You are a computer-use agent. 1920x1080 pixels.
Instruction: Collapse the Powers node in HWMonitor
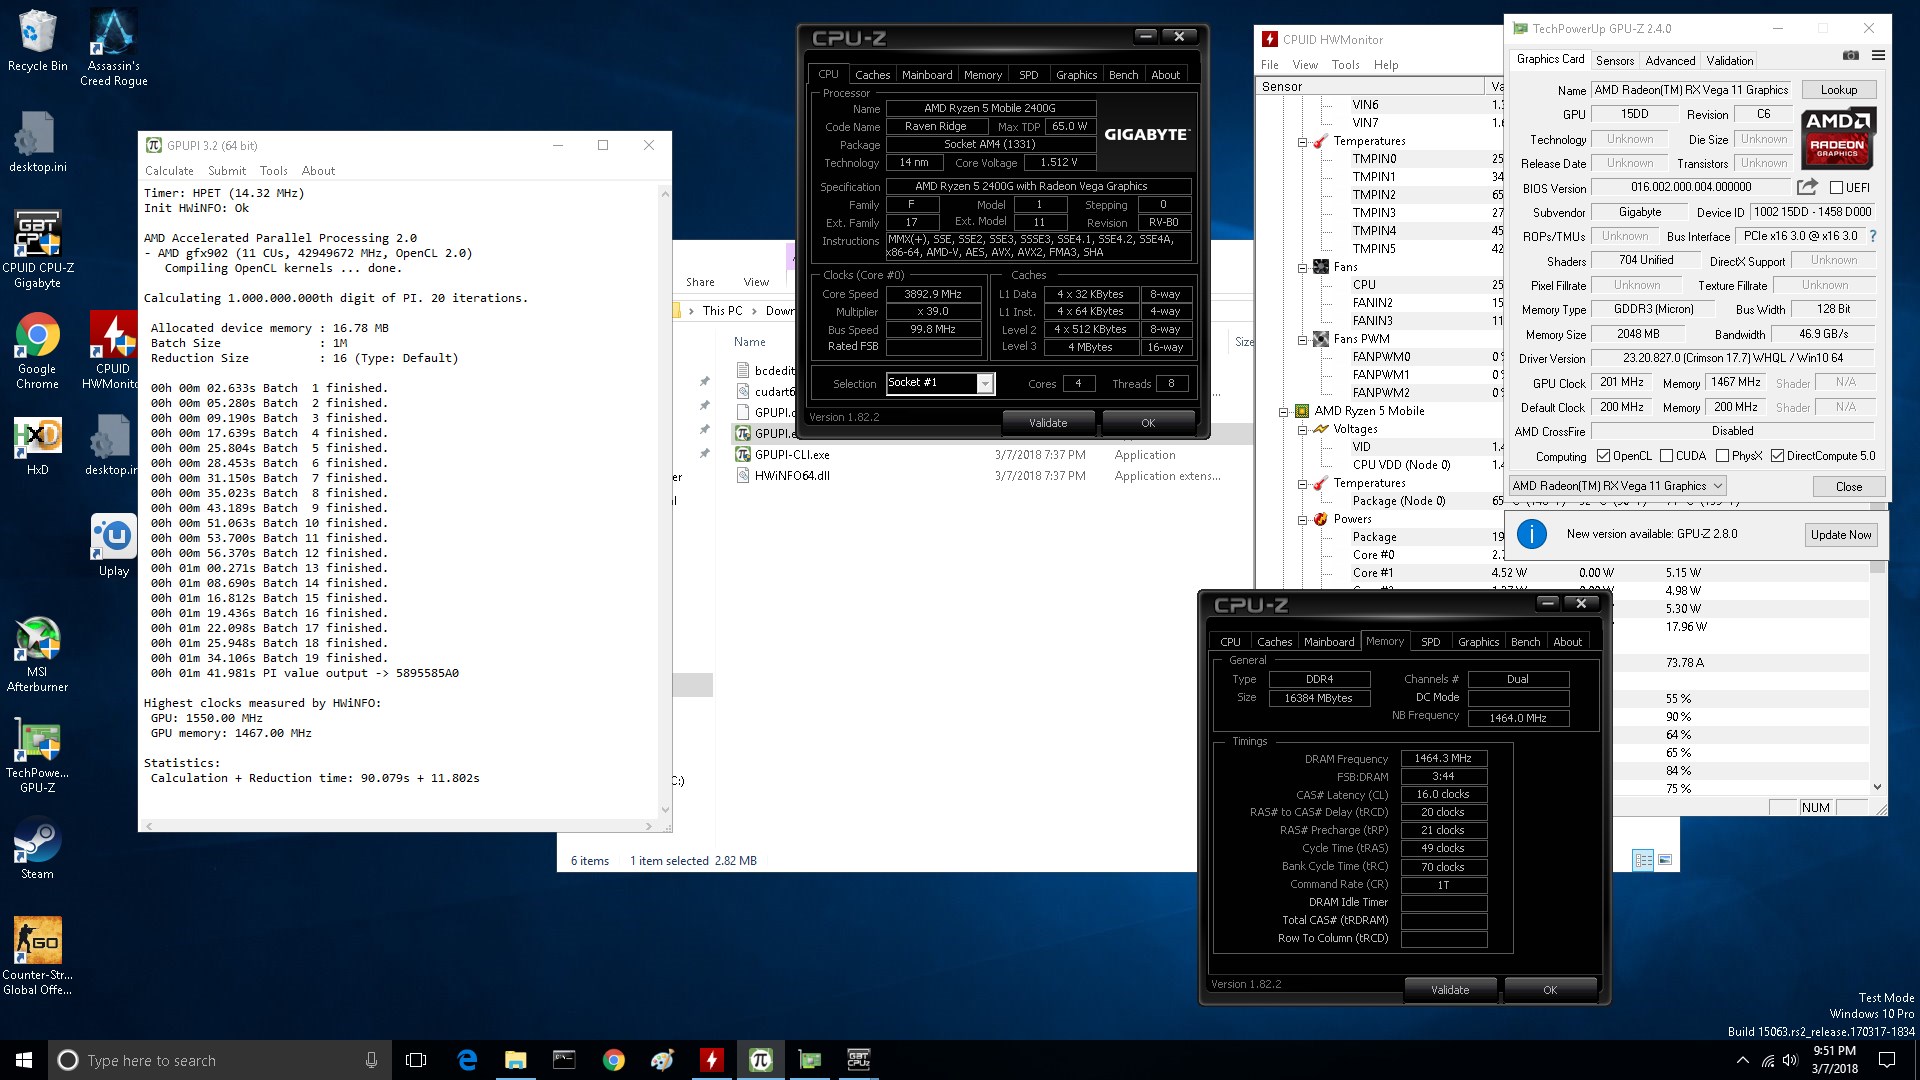(x=1302, y=520)
